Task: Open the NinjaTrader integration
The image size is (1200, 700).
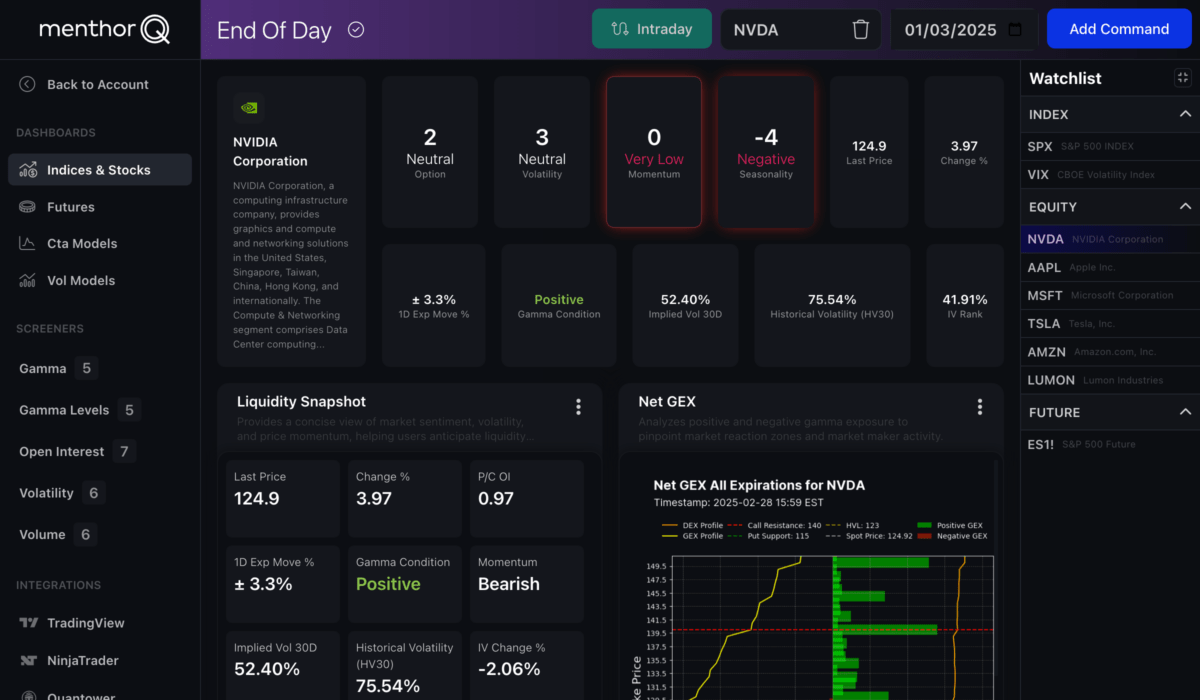Action: pyautogui.click(x=100, y=660)
